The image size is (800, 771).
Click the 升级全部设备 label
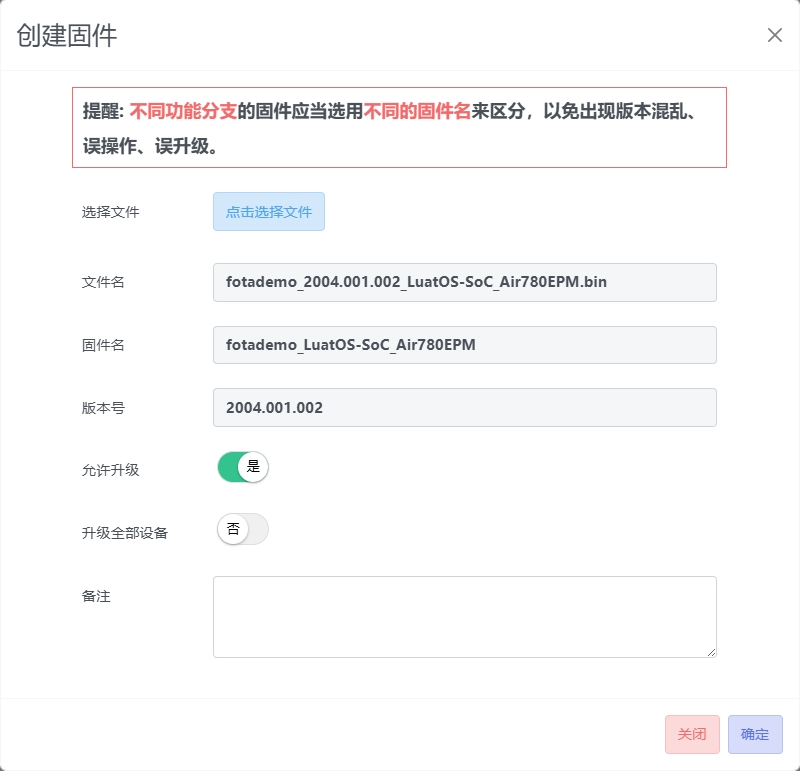coord(124,533)
